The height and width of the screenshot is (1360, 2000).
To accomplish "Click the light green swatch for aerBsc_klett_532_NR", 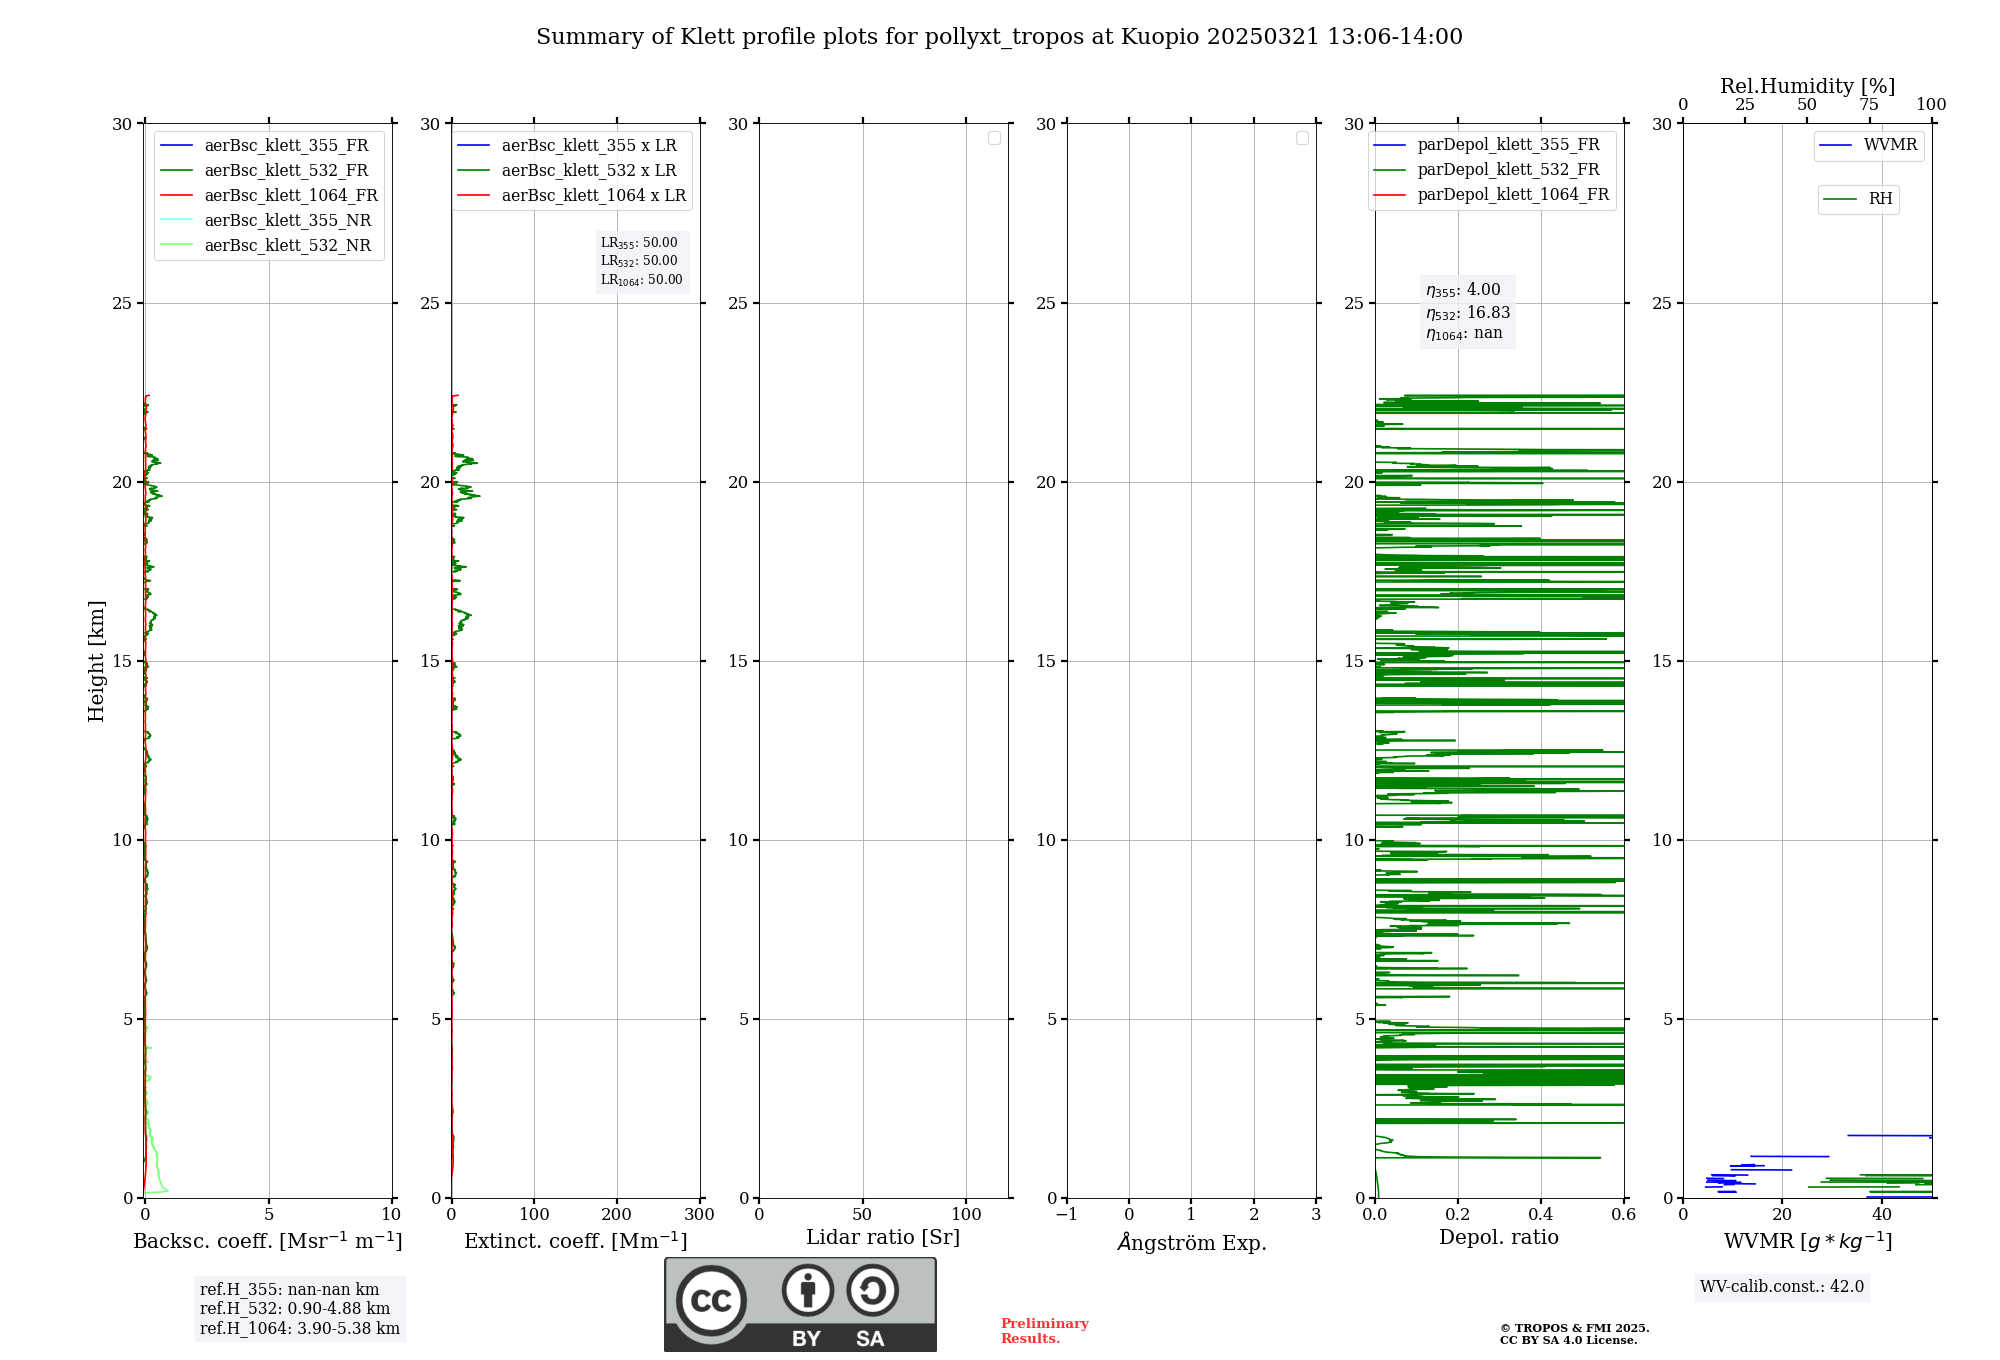I will click(176, 246).
